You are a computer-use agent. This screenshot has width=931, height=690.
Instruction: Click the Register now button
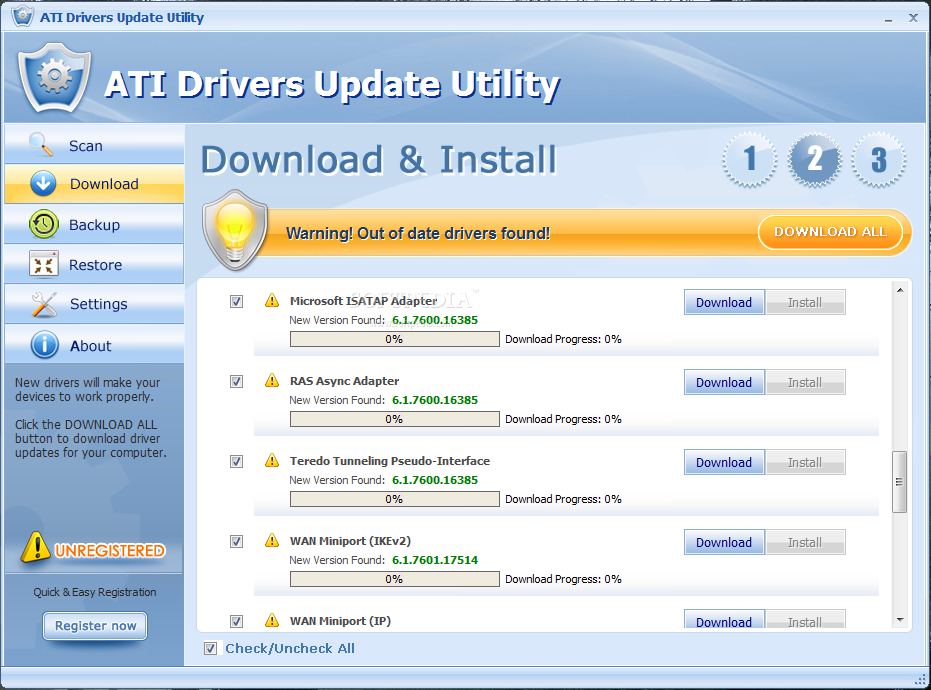95,626
